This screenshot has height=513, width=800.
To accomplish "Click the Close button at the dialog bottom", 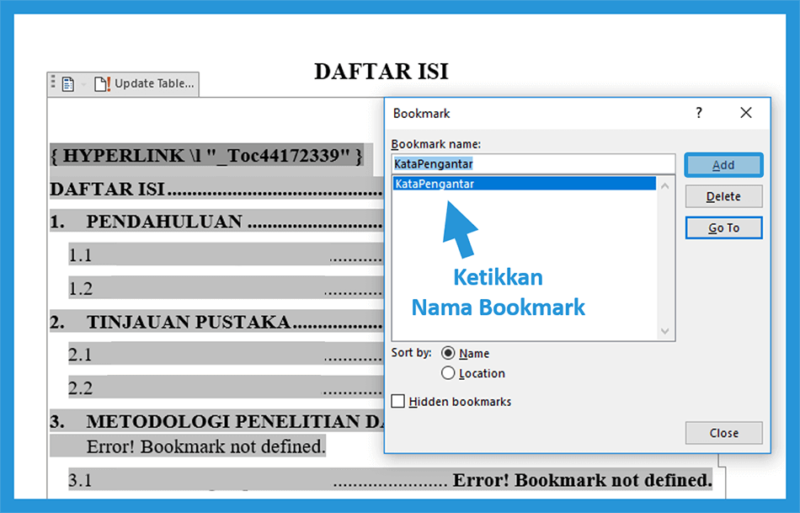I will [723, 433].
